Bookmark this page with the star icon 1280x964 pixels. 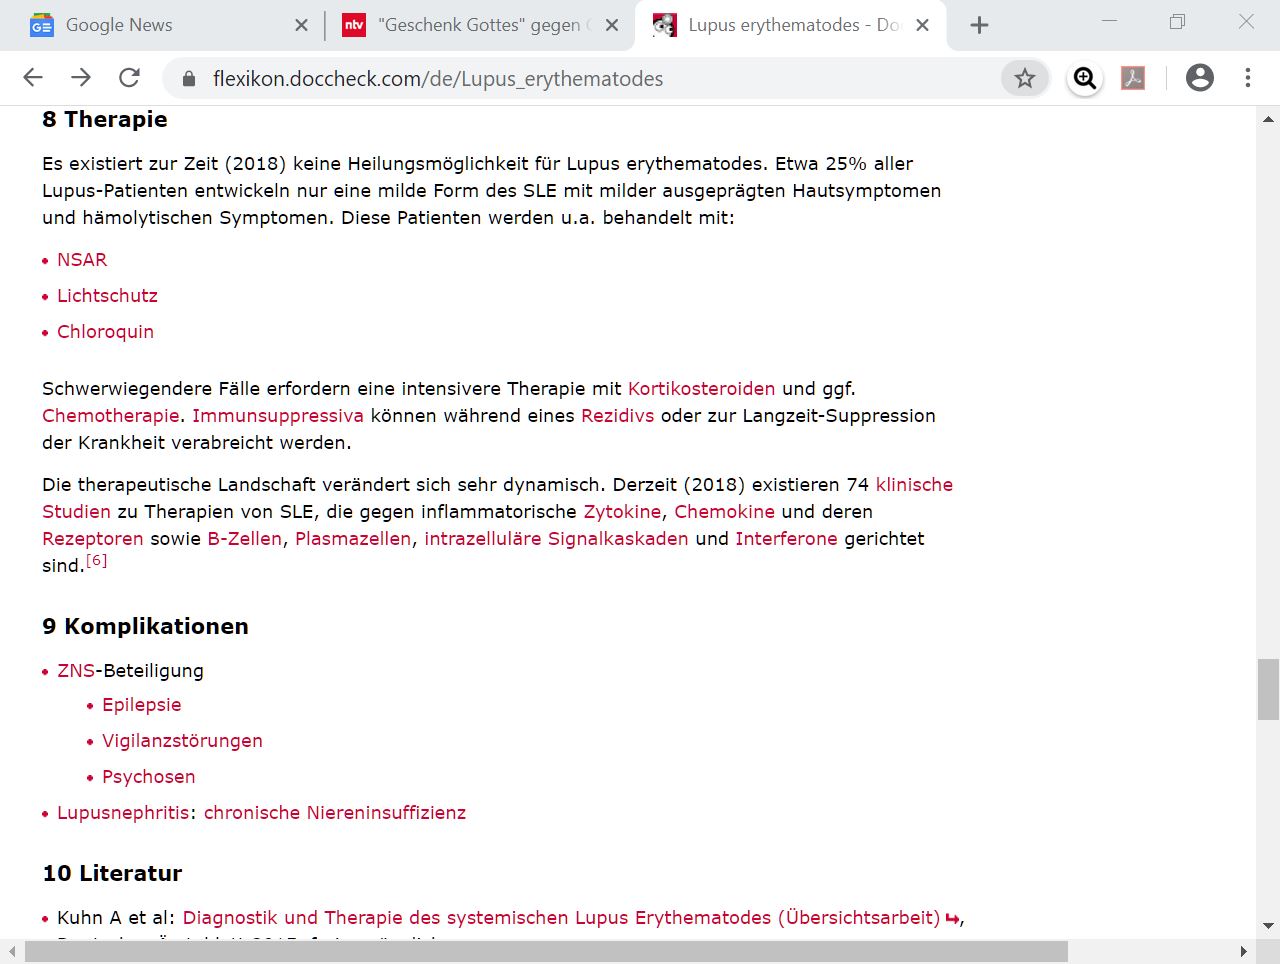point(1025,78)
